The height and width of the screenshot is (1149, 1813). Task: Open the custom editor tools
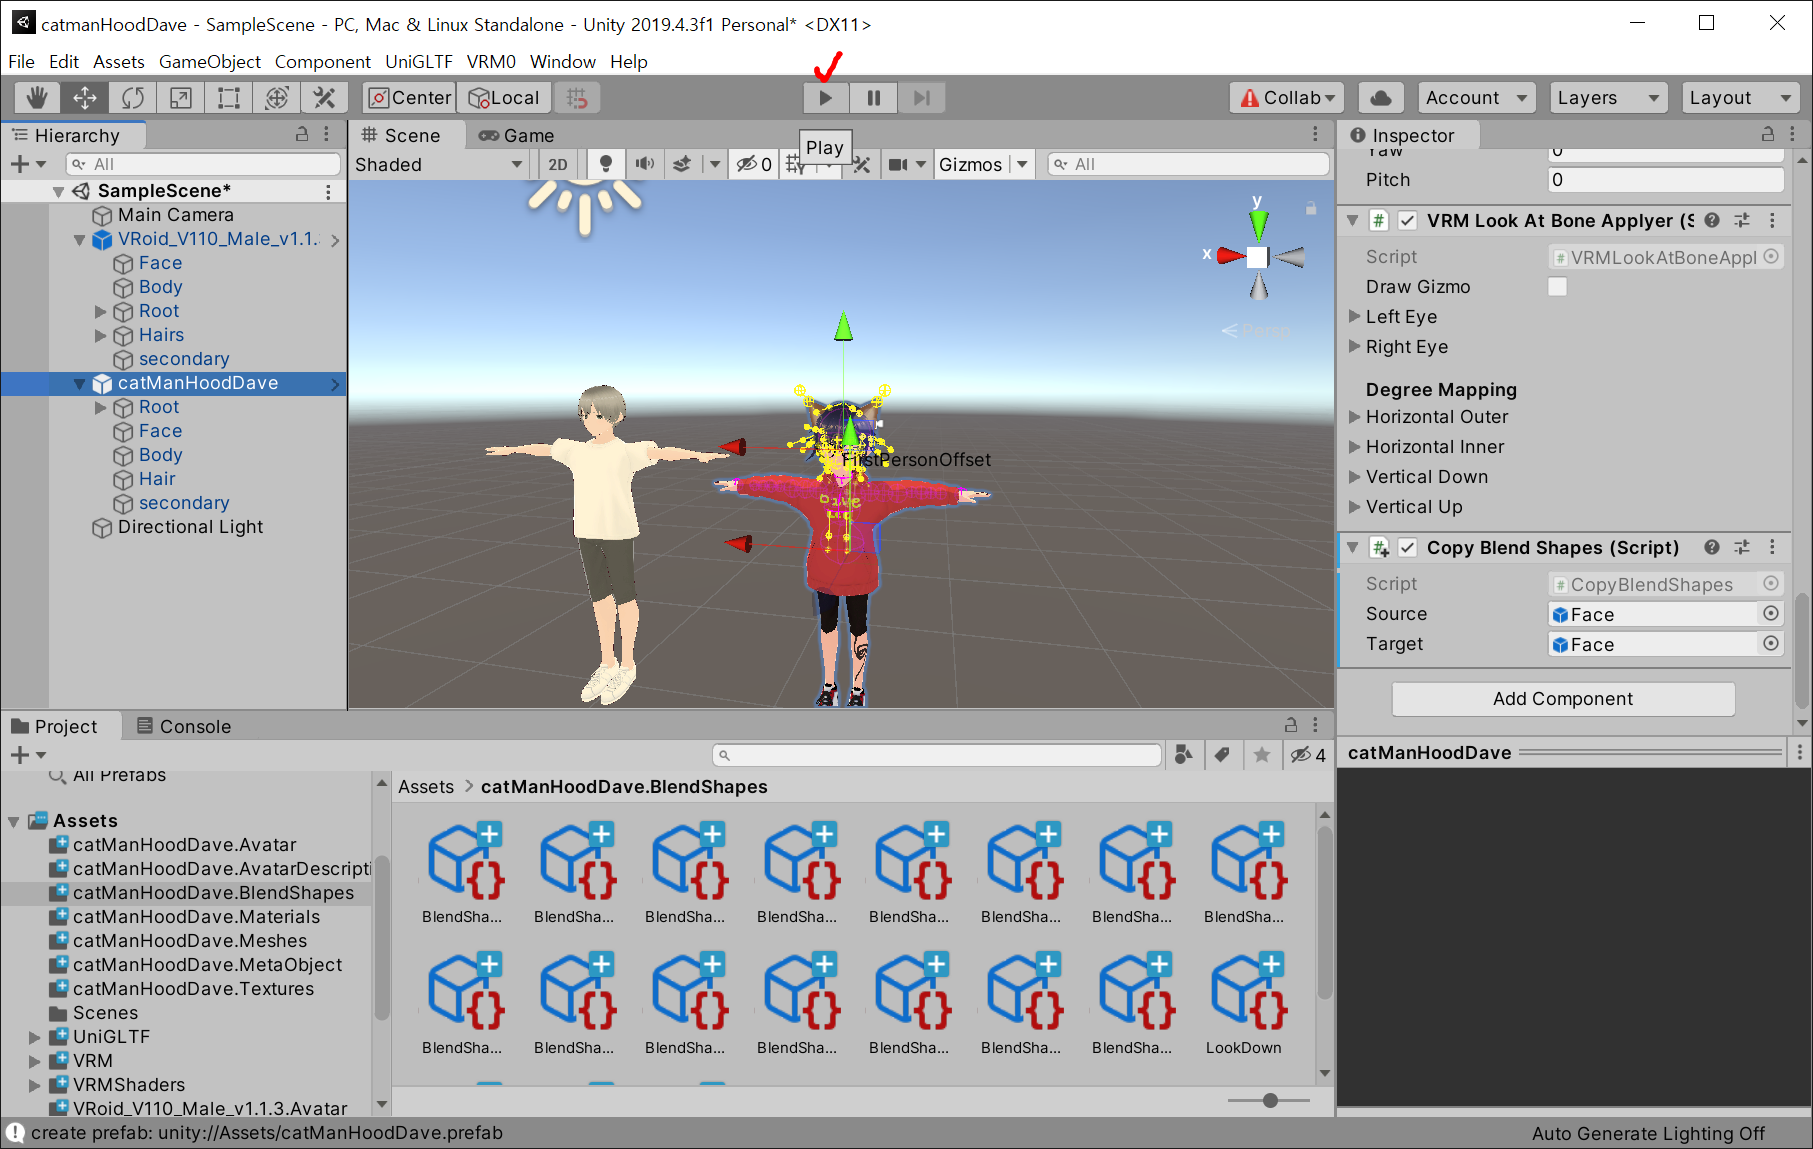click(x=325, y=97)
